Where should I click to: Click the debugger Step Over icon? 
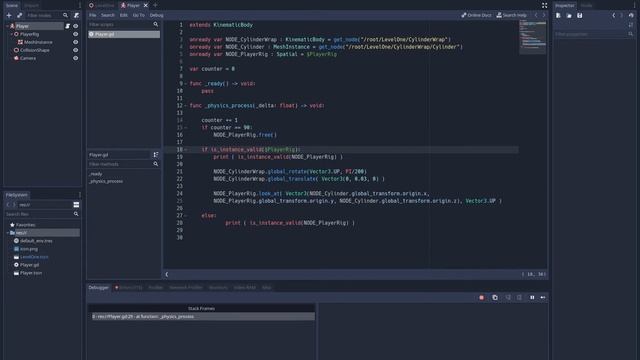point(519,298)
